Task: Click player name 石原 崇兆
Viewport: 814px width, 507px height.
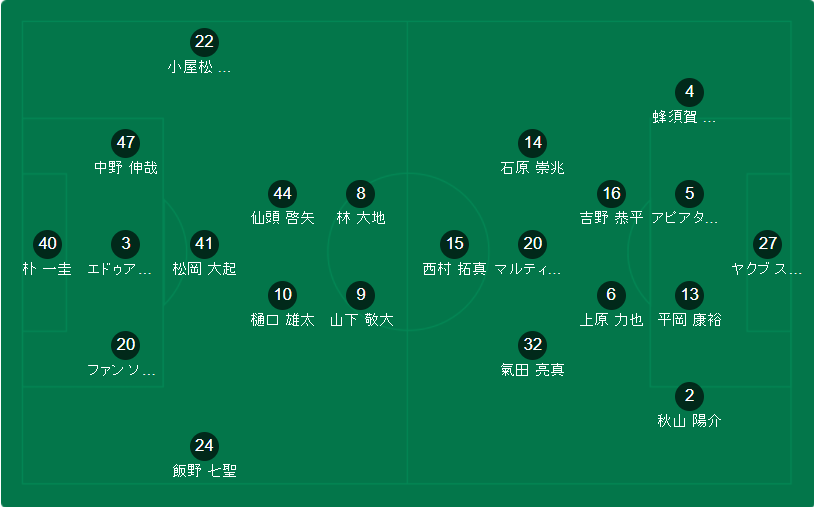Action: 533,168
